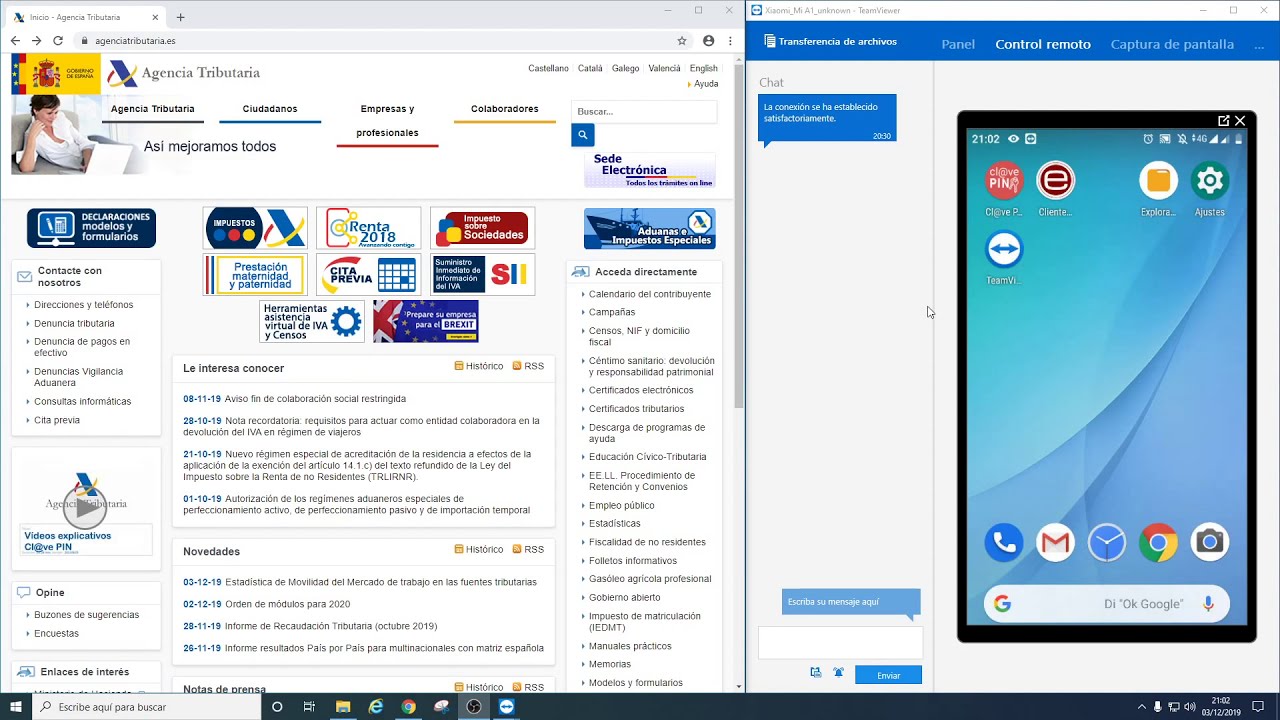The width and height of the screenshot is (1280, 720).
Task: Open Orden de módulos para 2020 news
Action: point(288,604)
